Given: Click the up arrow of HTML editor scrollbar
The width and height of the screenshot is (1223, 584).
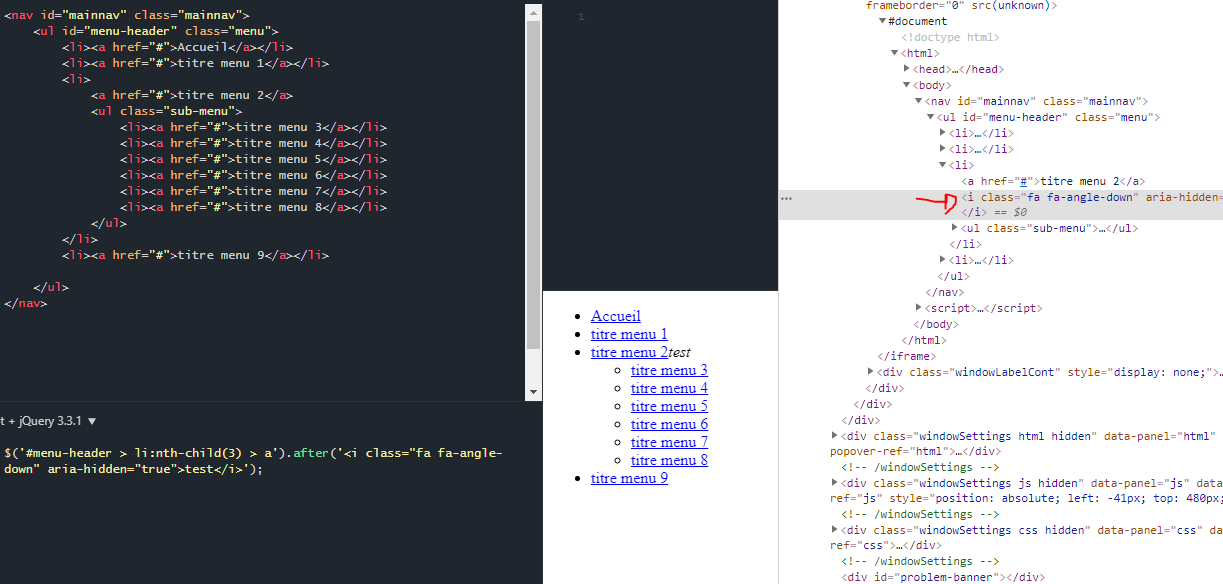Looking at the screenshot, I should 533,12.
